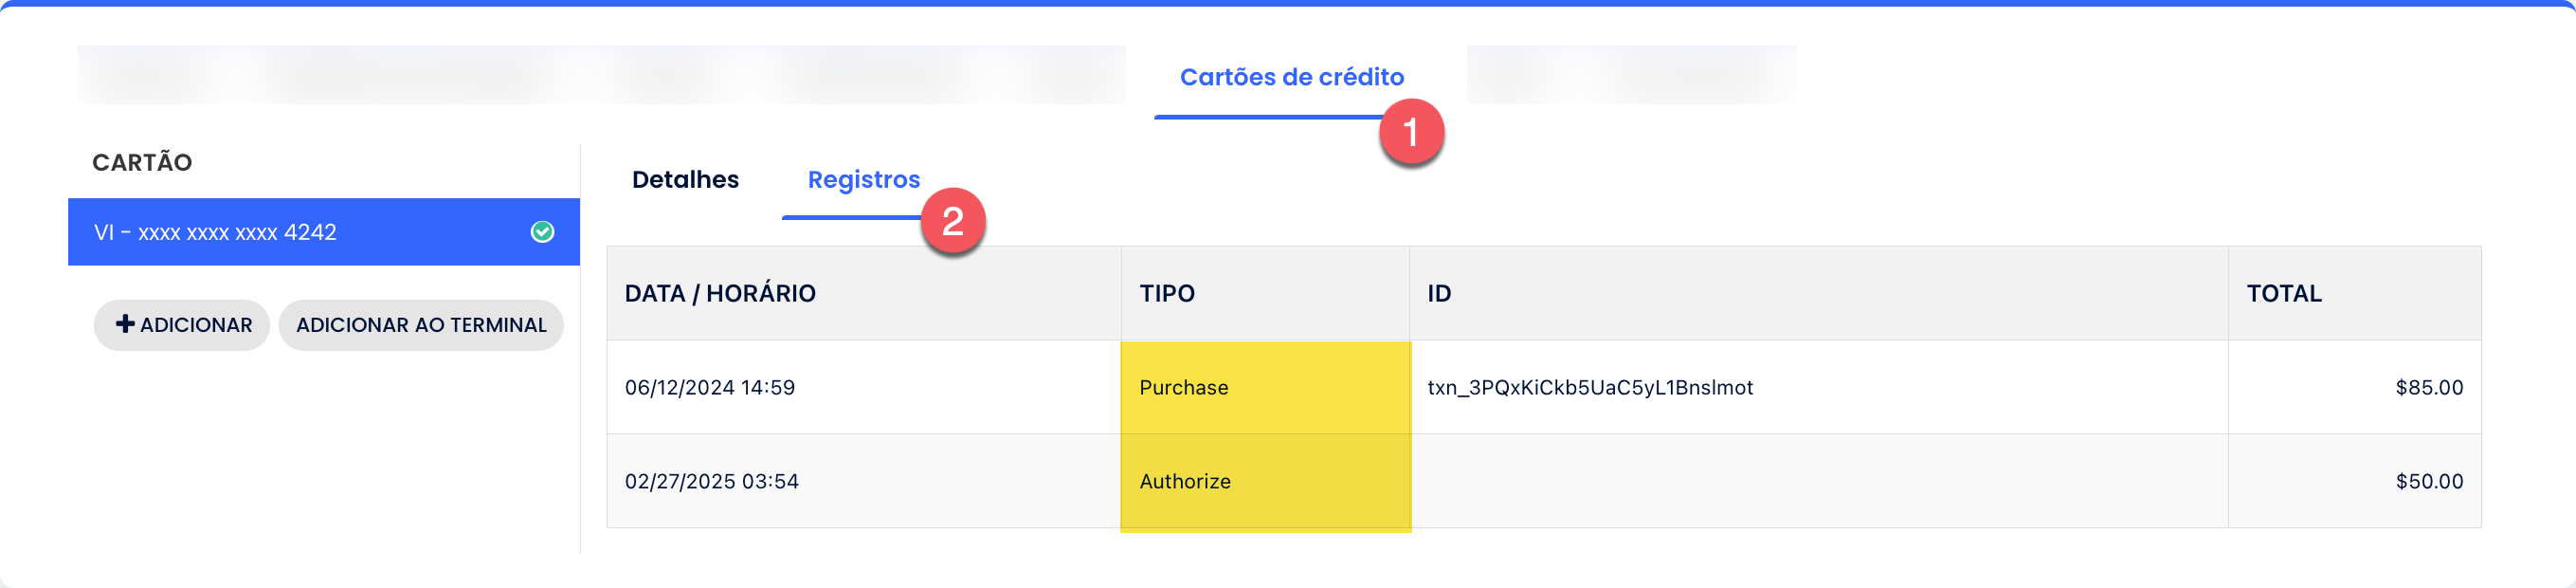This screenshot has width=2576, height=588.
Task: Switch to the Detalhes tab
Action: point(685,180)
